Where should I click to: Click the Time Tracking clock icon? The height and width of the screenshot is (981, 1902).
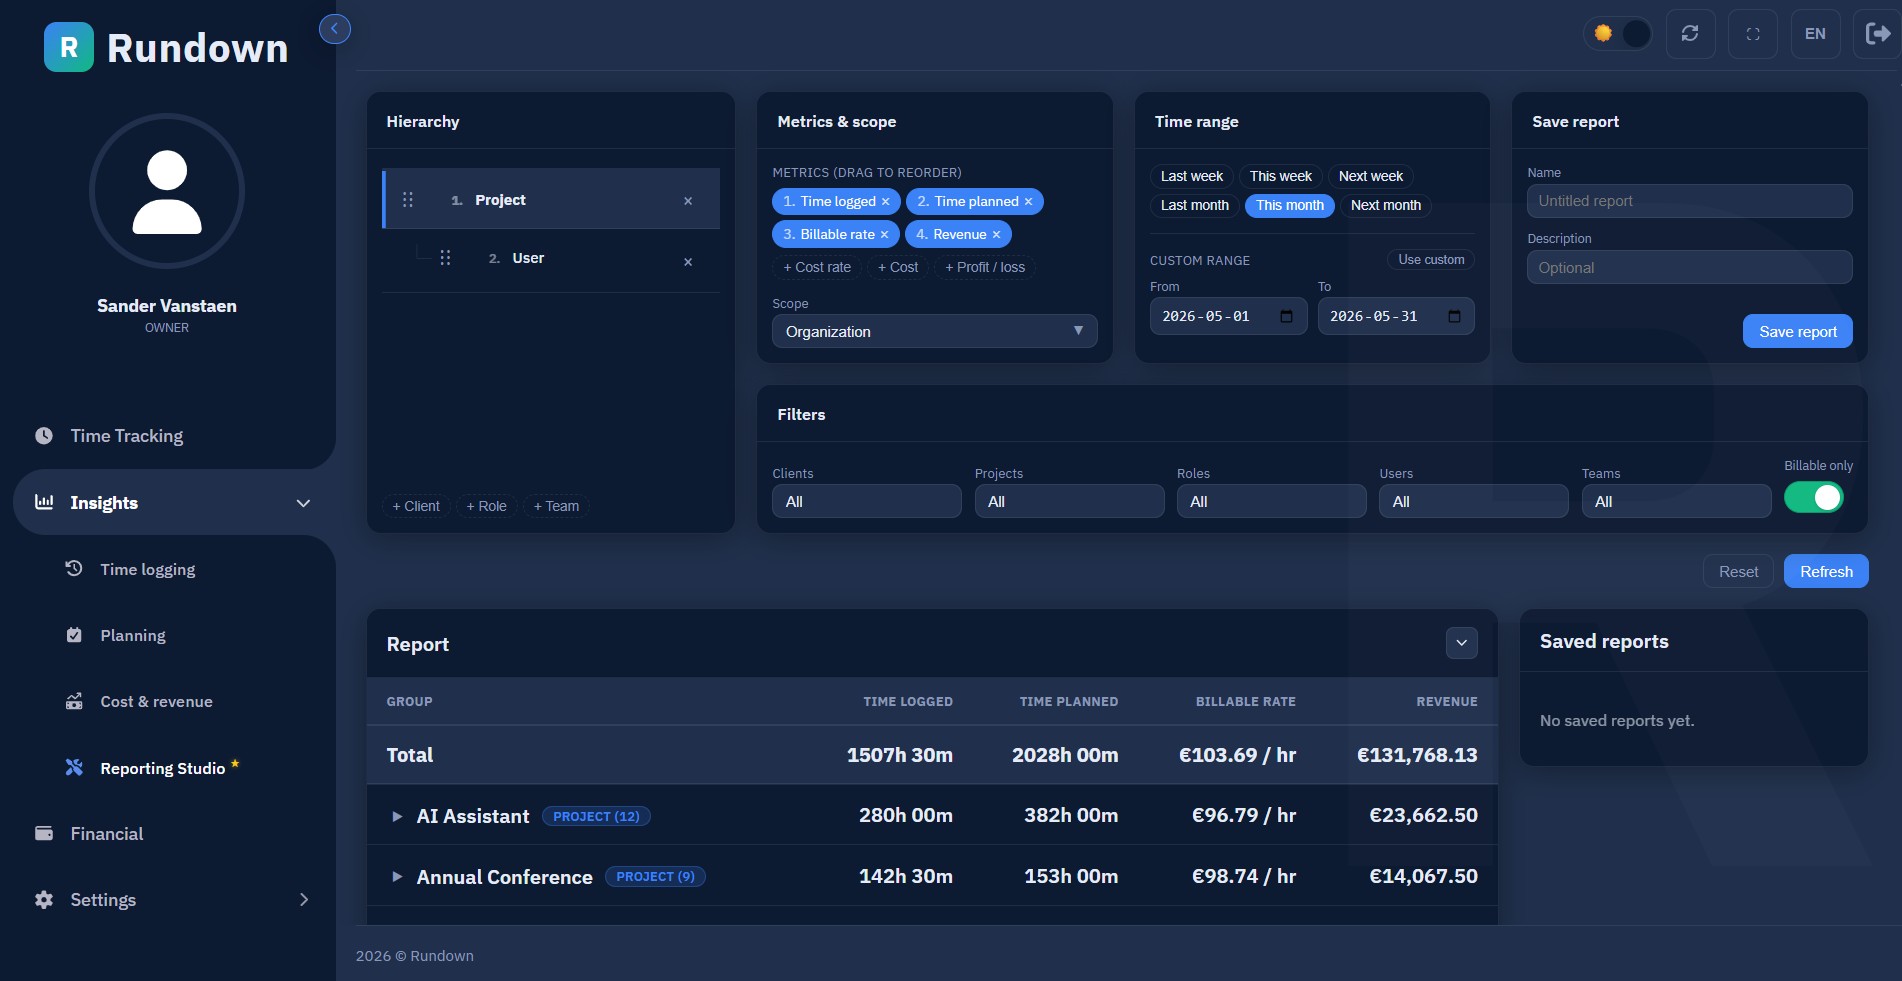pos(44,436)
